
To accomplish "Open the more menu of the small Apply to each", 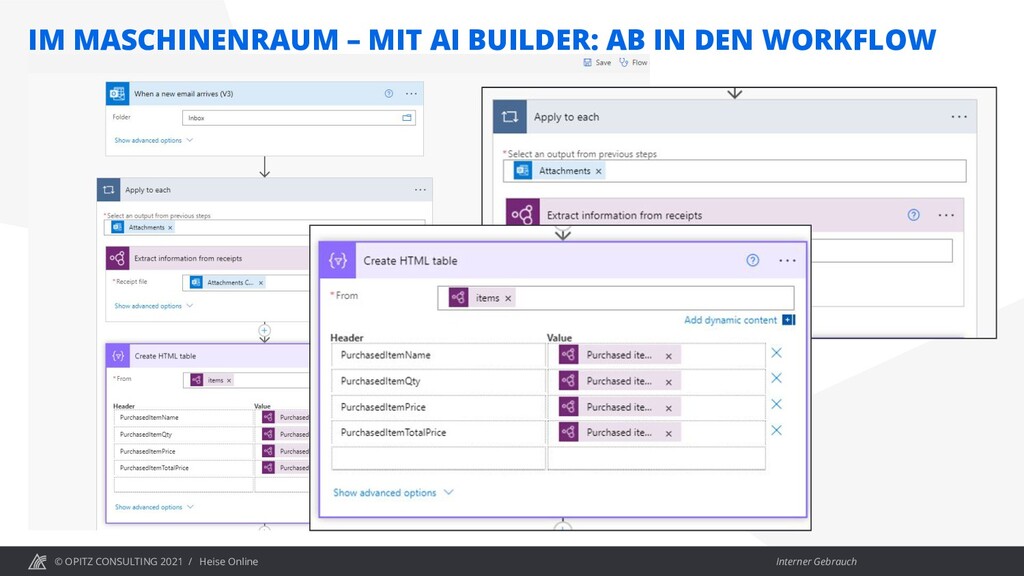I will (x=420, y=190).
